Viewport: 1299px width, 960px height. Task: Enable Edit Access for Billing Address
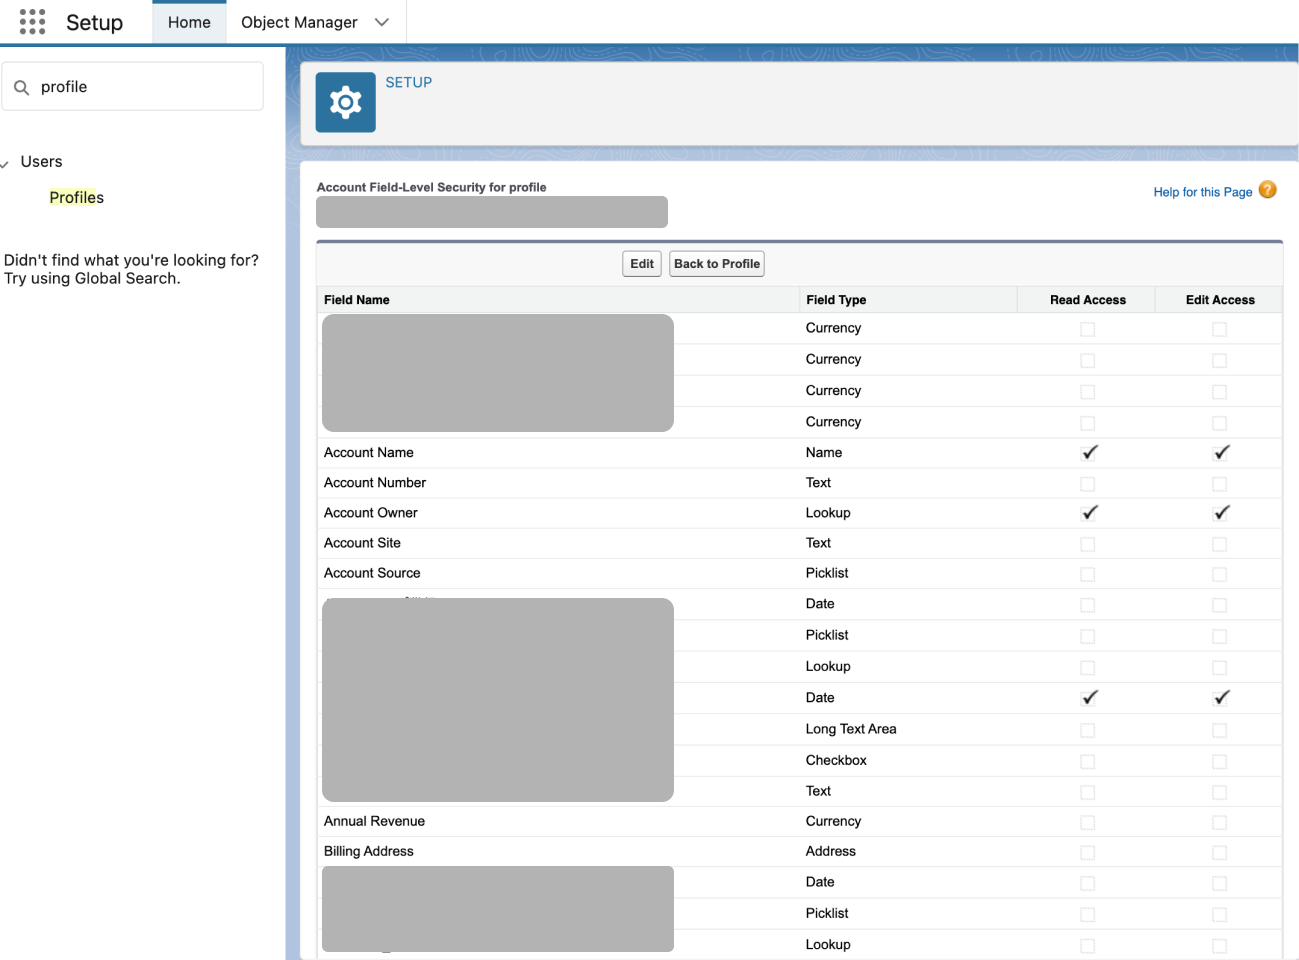(x=1220, y=852)
